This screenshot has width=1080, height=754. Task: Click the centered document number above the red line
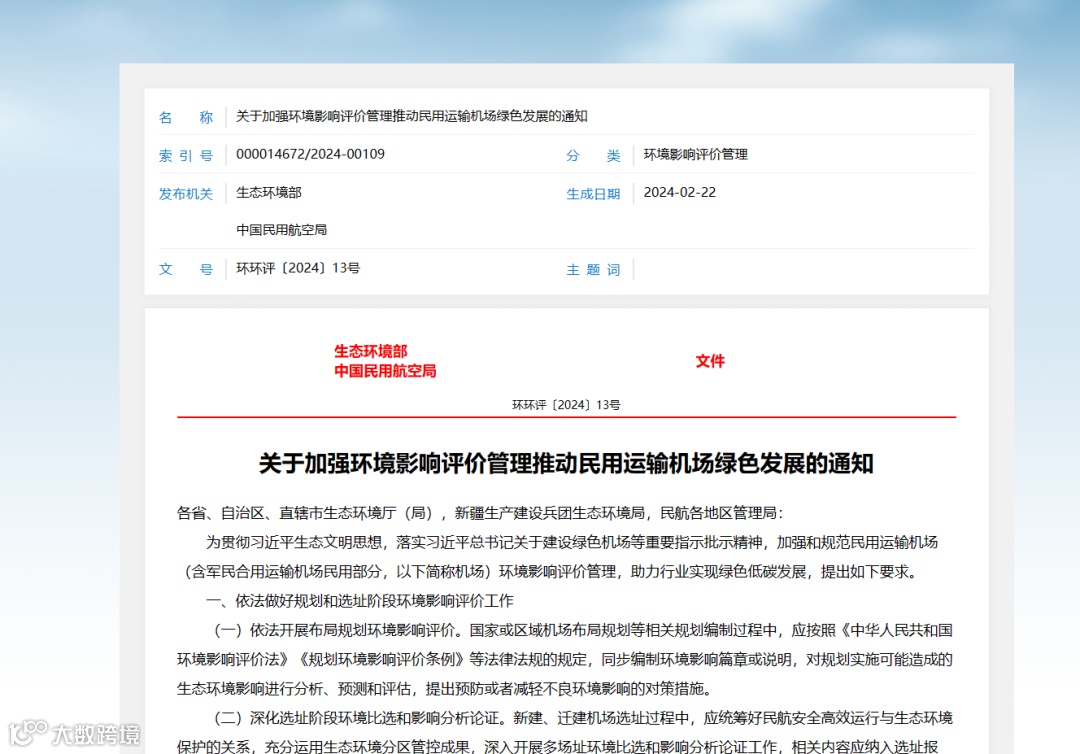tap(566, 405)
